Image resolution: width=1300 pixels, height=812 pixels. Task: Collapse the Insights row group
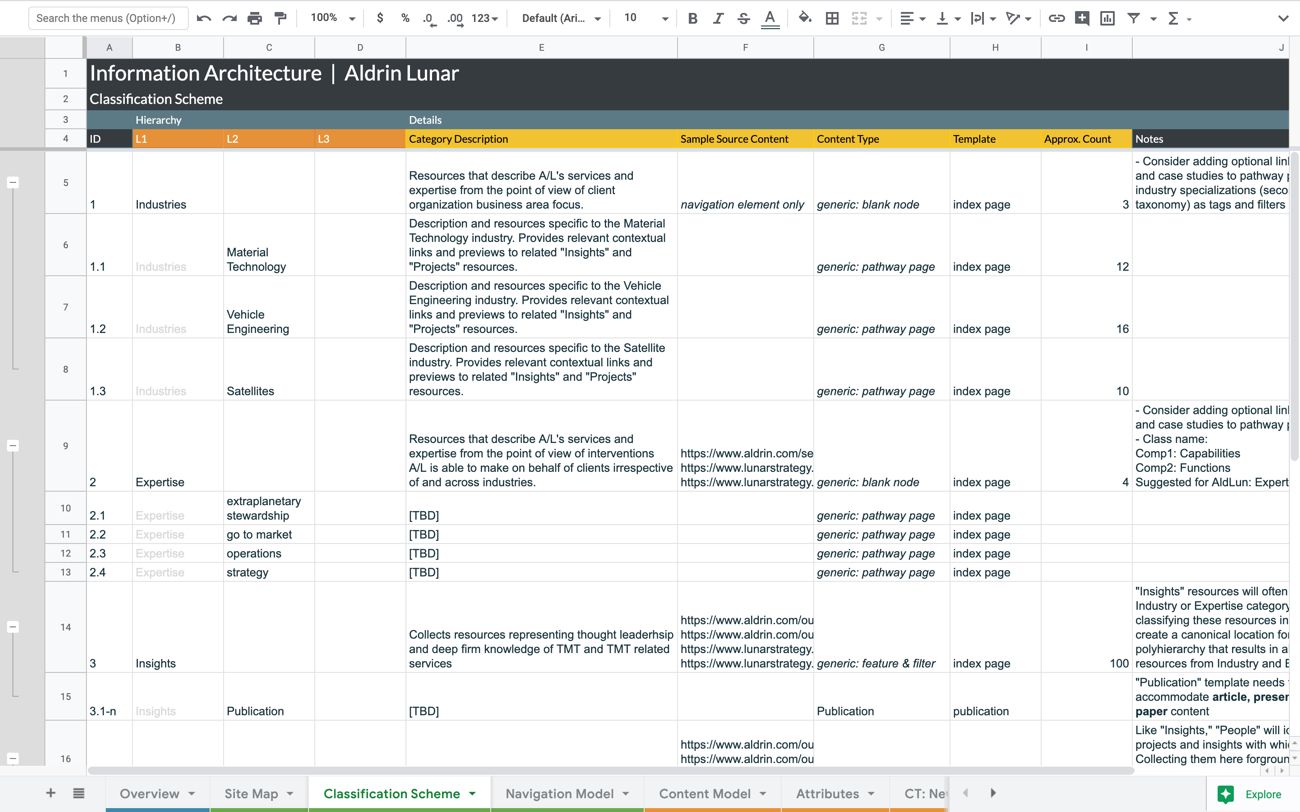[13, 627]
